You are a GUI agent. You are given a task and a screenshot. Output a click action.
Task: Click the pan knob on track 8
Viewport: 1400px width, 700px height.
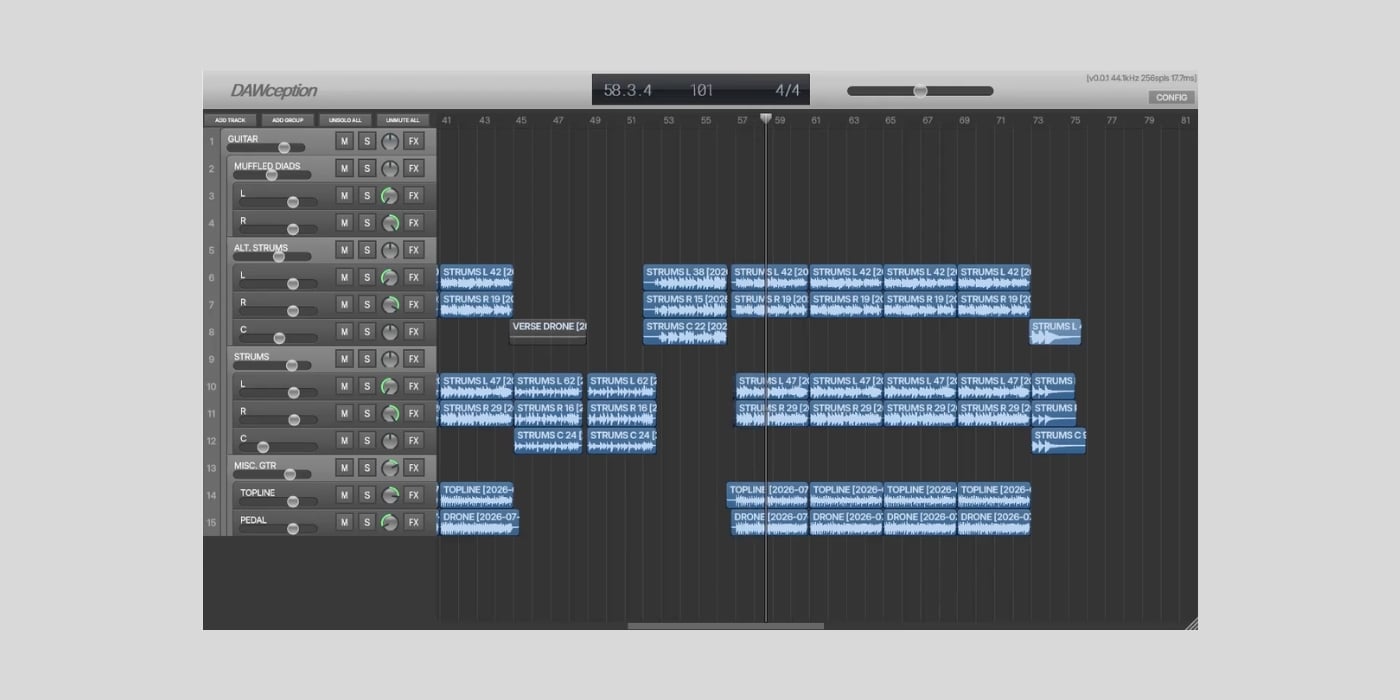tap(390, 332)
